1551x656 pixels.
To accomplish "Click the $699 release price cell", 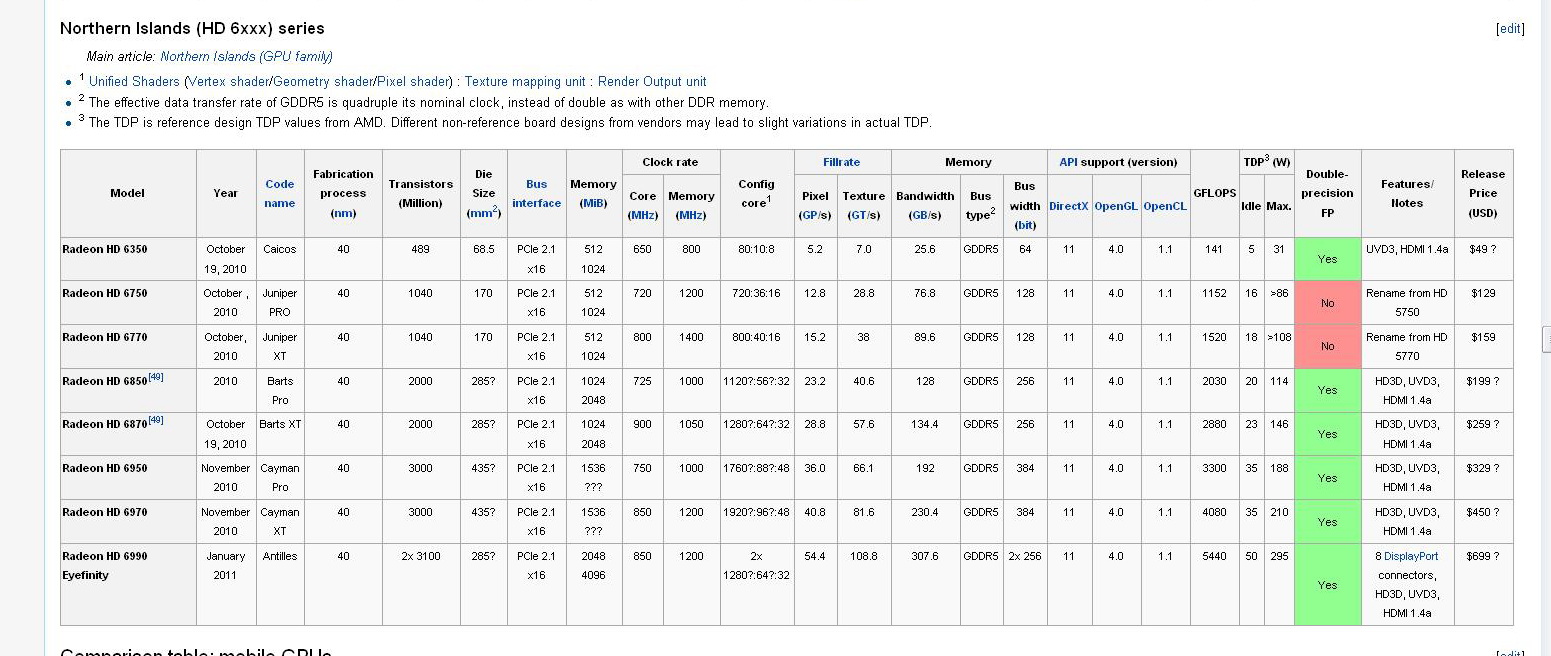I will coord(1483,585).
